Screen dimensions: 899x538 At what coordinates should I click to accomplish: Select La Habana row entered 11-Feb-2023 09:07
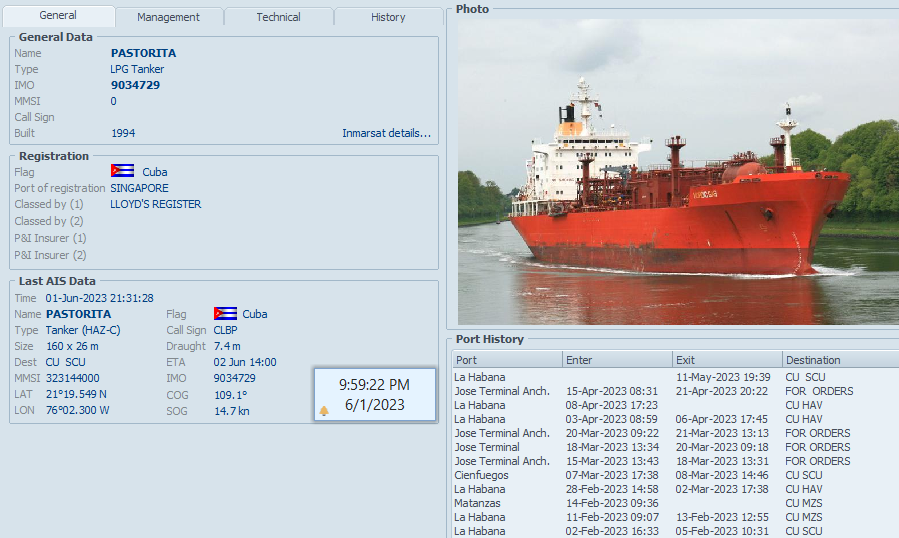tap(675, 517)
